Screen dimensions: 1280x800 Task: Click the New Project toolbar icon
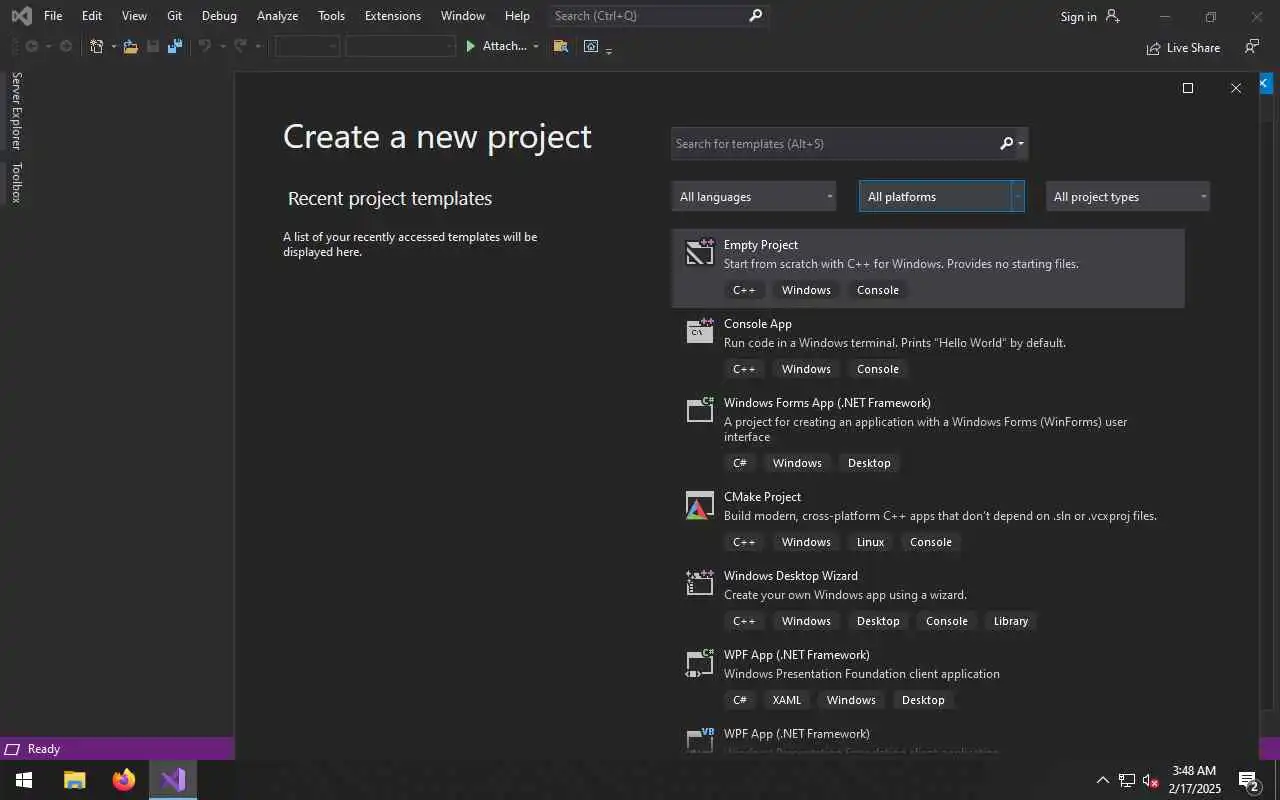97,46
